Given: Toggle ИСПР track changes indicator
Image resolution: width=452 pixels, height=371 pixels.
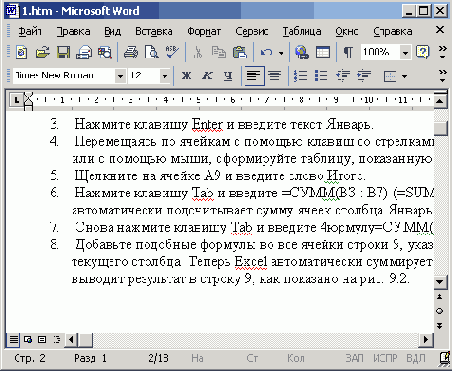Looking at the screenshot, I should pyautogui.click(x=385, y=358).
